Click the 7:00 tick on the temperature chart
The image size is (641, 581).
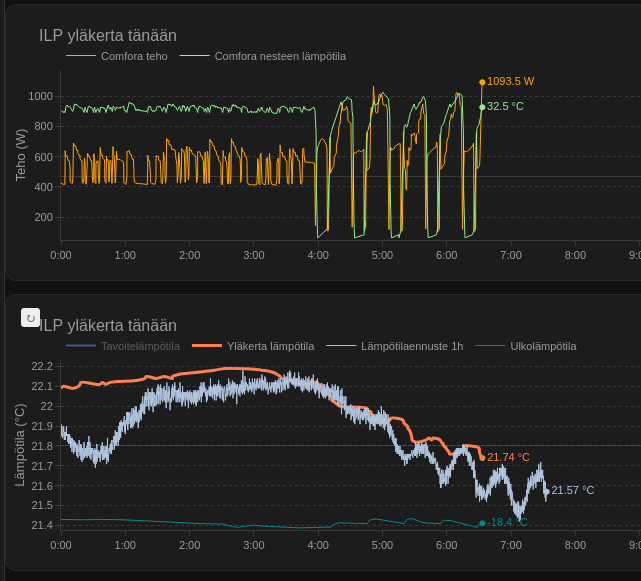pyautogui.click(x=511, y=545)
